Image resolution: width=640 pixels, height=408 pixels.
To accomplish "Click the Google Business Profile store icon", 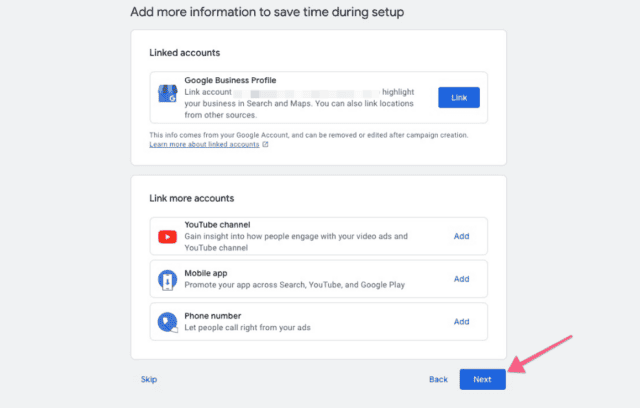I will [x=167, y=93].
